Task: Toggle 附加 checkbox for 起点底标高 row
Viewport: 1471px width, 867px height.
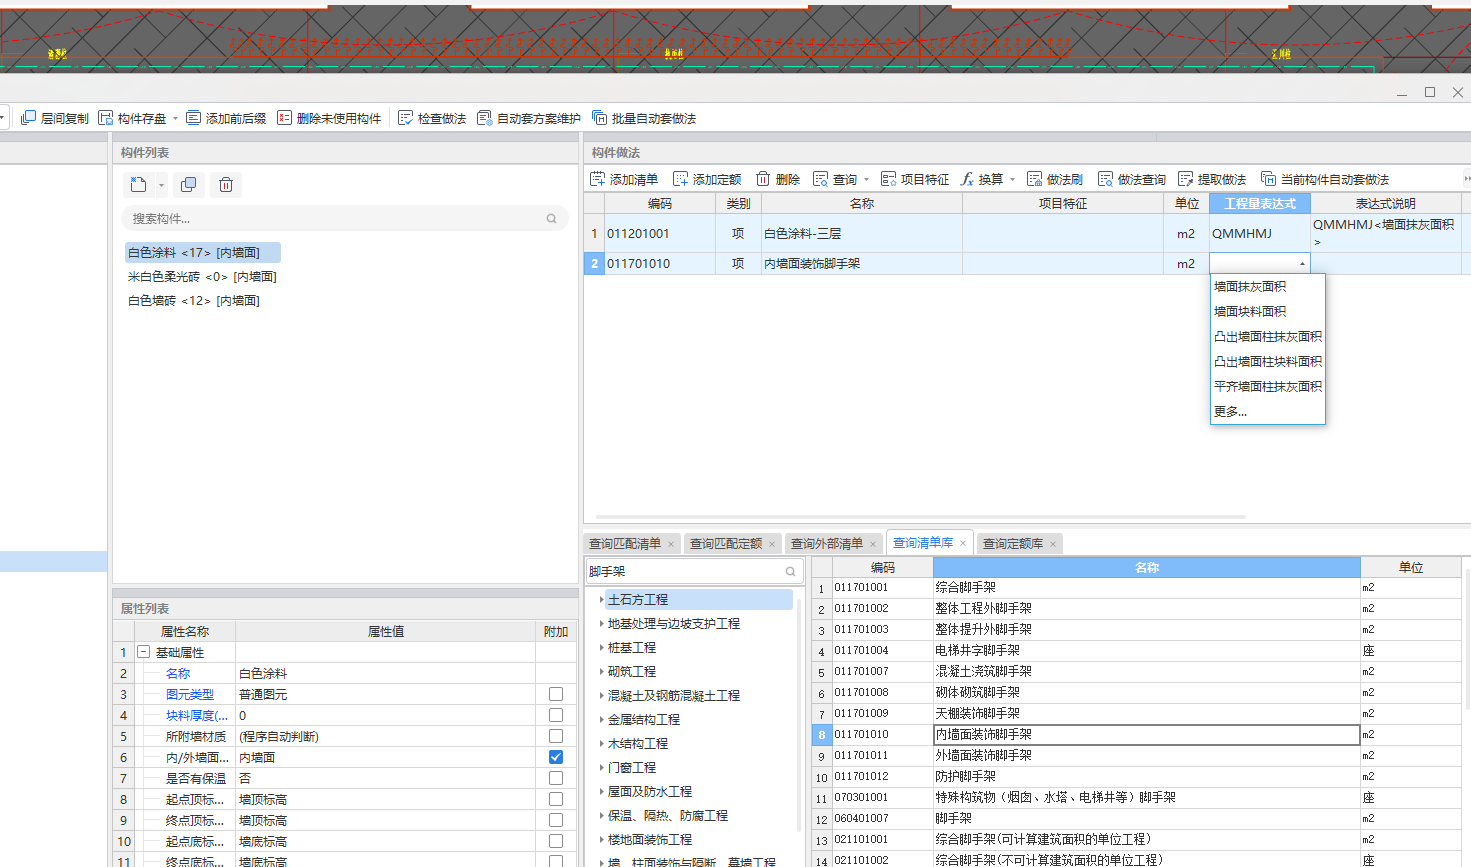Action: tap(556, 841)
